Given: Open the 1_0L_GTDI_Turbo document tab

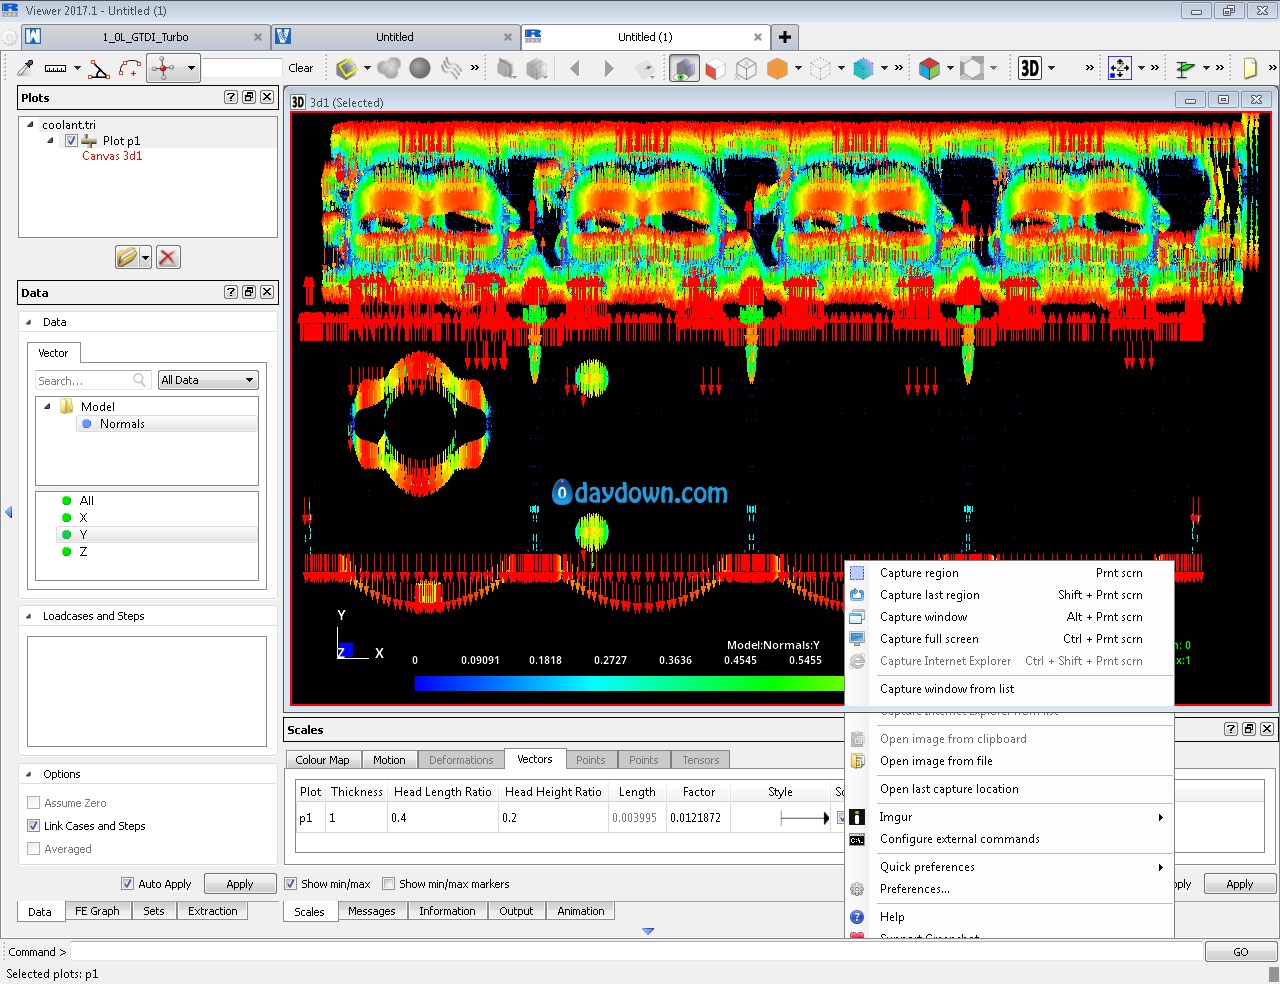Looking at the screenshot, I should (x=145, y=37).
